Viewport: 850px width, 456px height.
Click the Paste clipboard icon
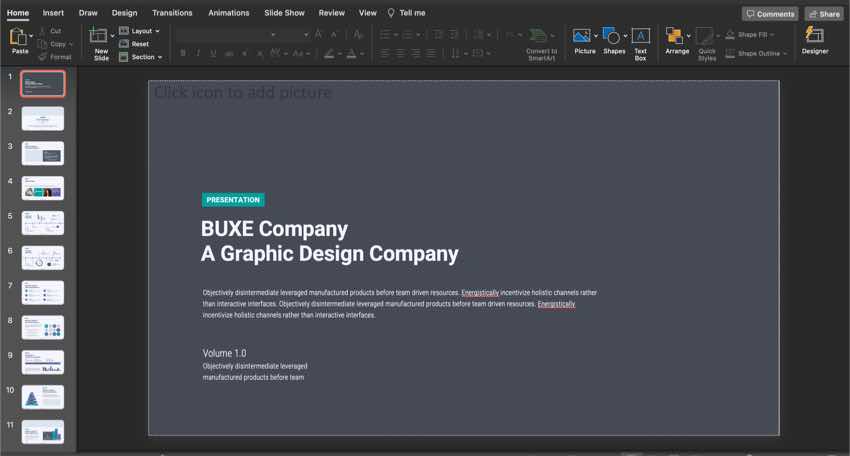(18, 37)
